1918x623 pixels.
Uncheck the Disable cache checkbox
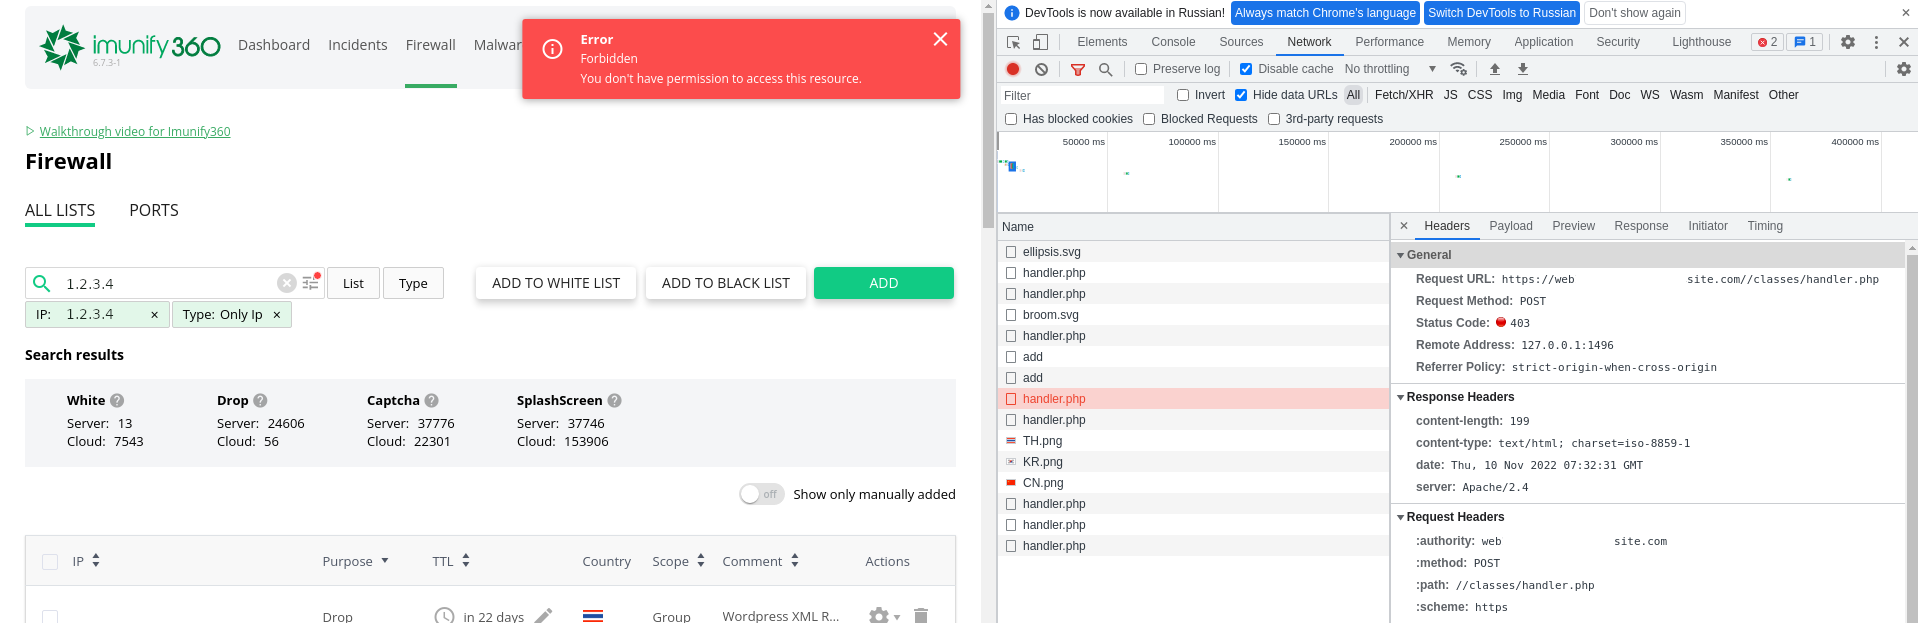(x=1246, y=69)
